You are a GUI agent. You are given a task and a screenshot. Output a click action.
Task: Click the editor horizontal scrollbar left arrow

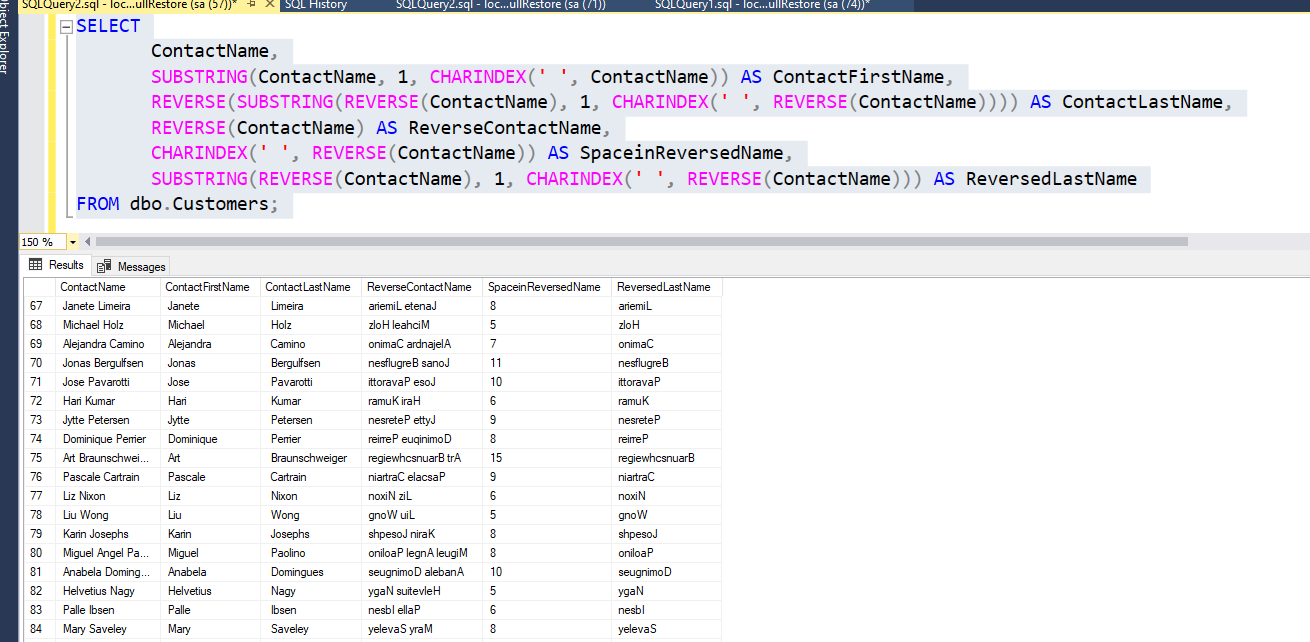pos(87,242)
